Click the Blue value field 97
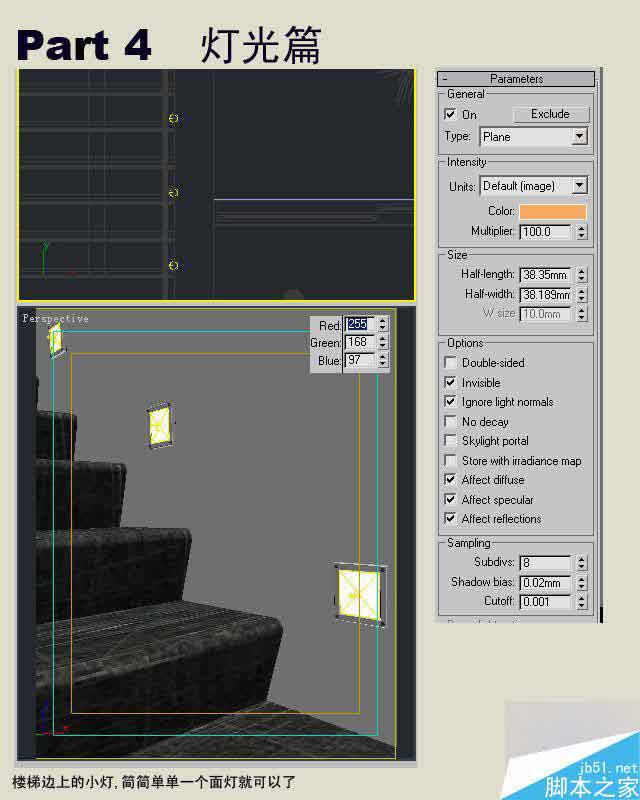Viewport: 640px width, 800px height. (360, 360)
